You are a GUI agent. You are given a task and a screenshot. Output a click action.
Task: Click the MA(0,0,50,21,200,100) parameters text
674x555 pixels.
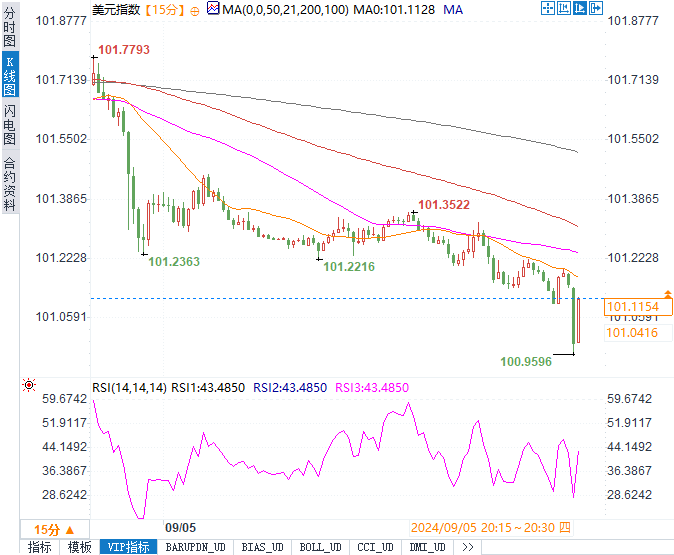tap(285, 9)
